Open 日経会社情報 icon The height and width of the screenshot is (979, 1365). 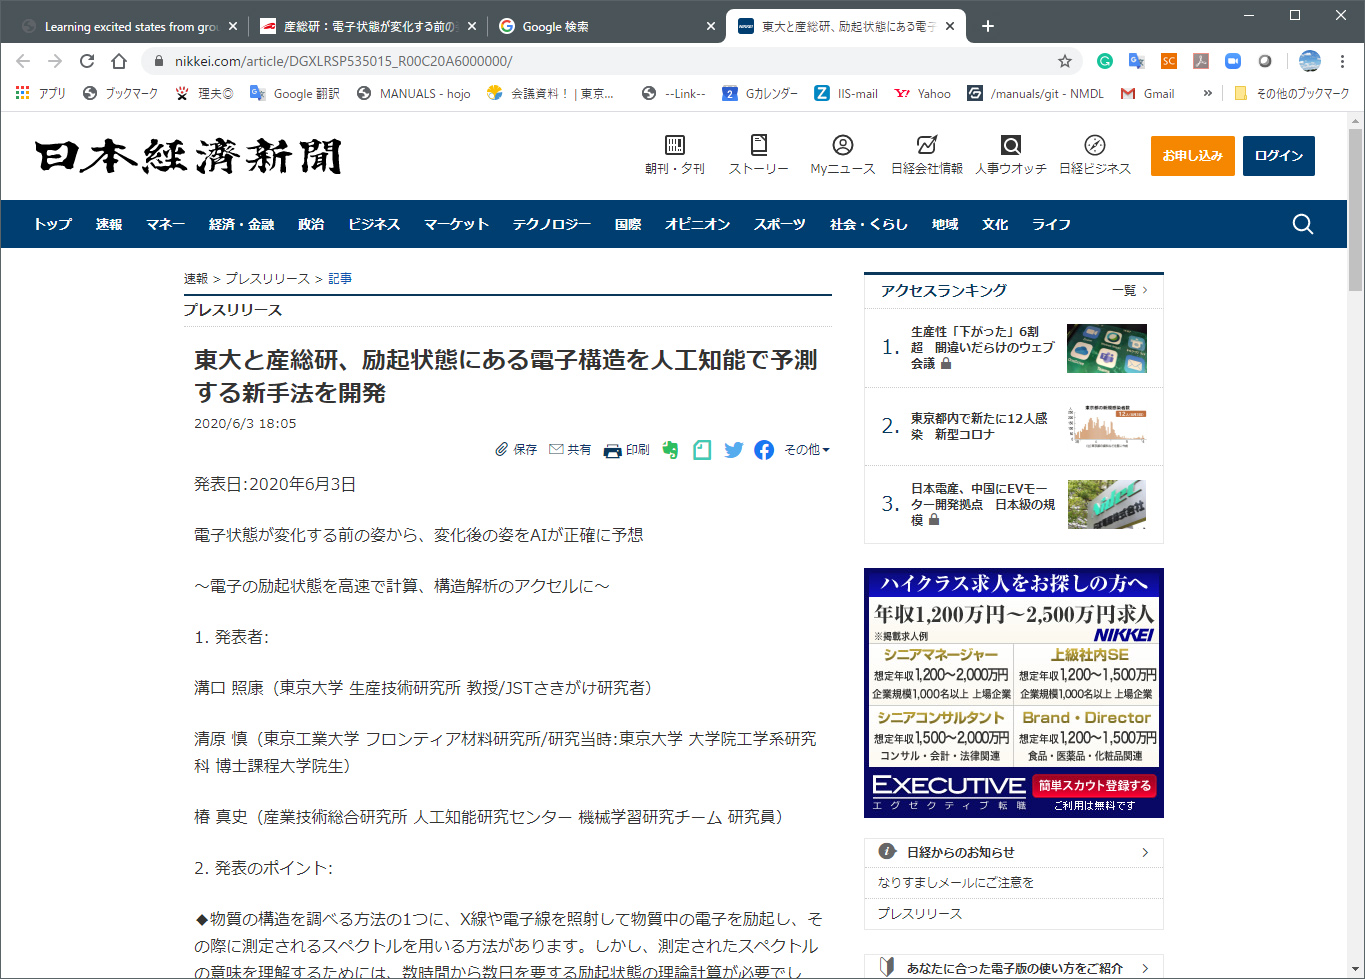[927, 155]
